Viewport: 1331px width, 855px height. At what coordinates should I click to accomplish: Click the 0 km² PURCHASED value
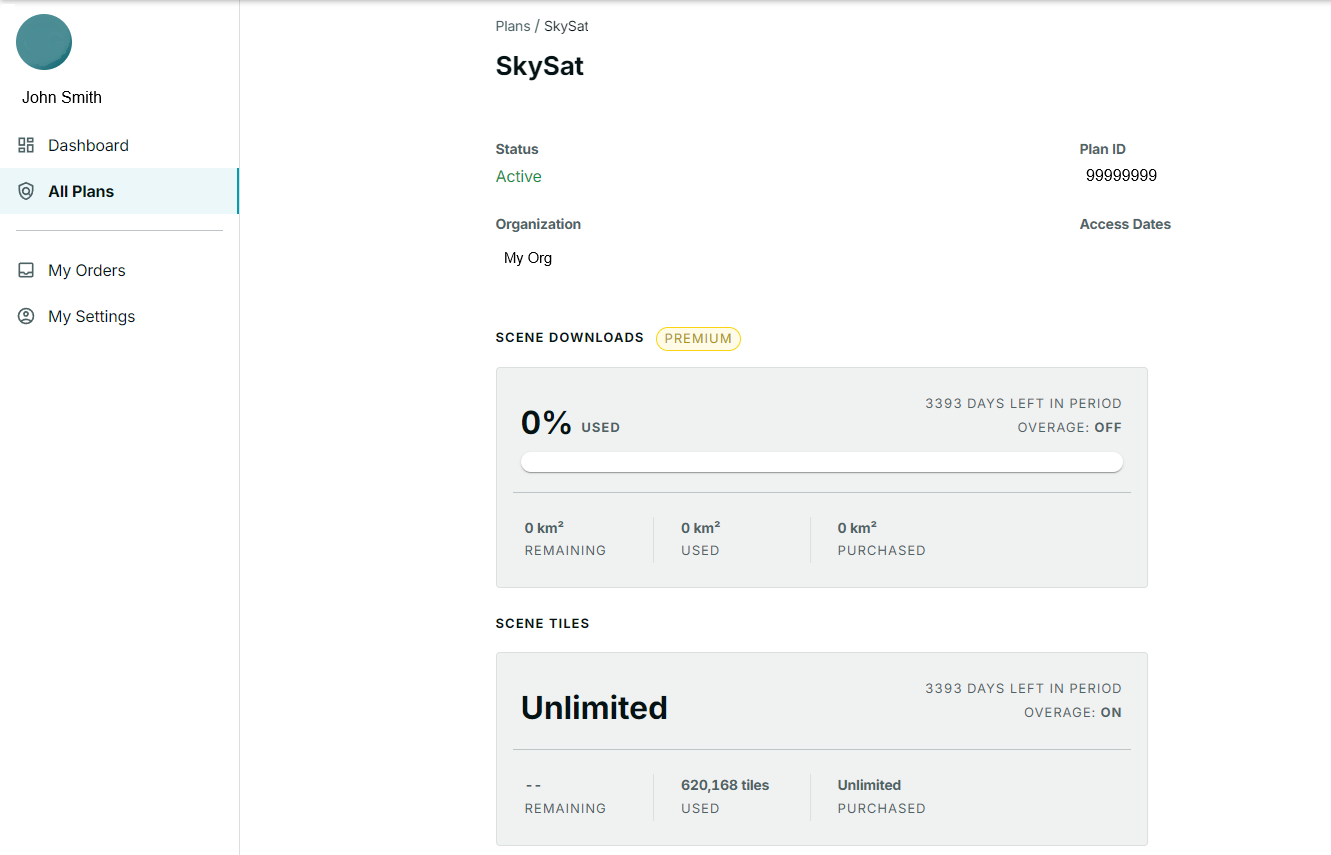[x=857, y=527]
